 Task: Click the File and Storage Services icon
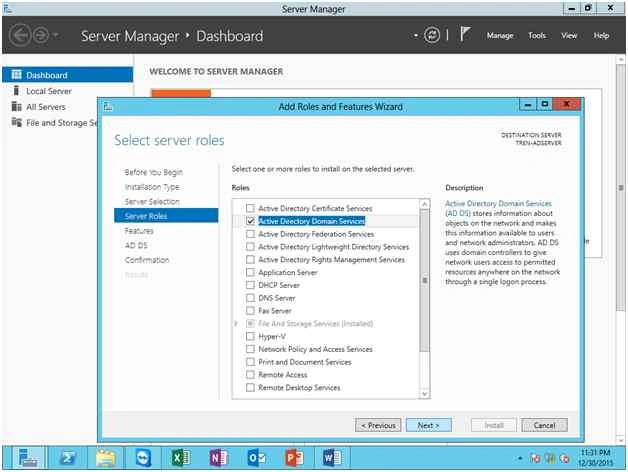coord(16,122)
